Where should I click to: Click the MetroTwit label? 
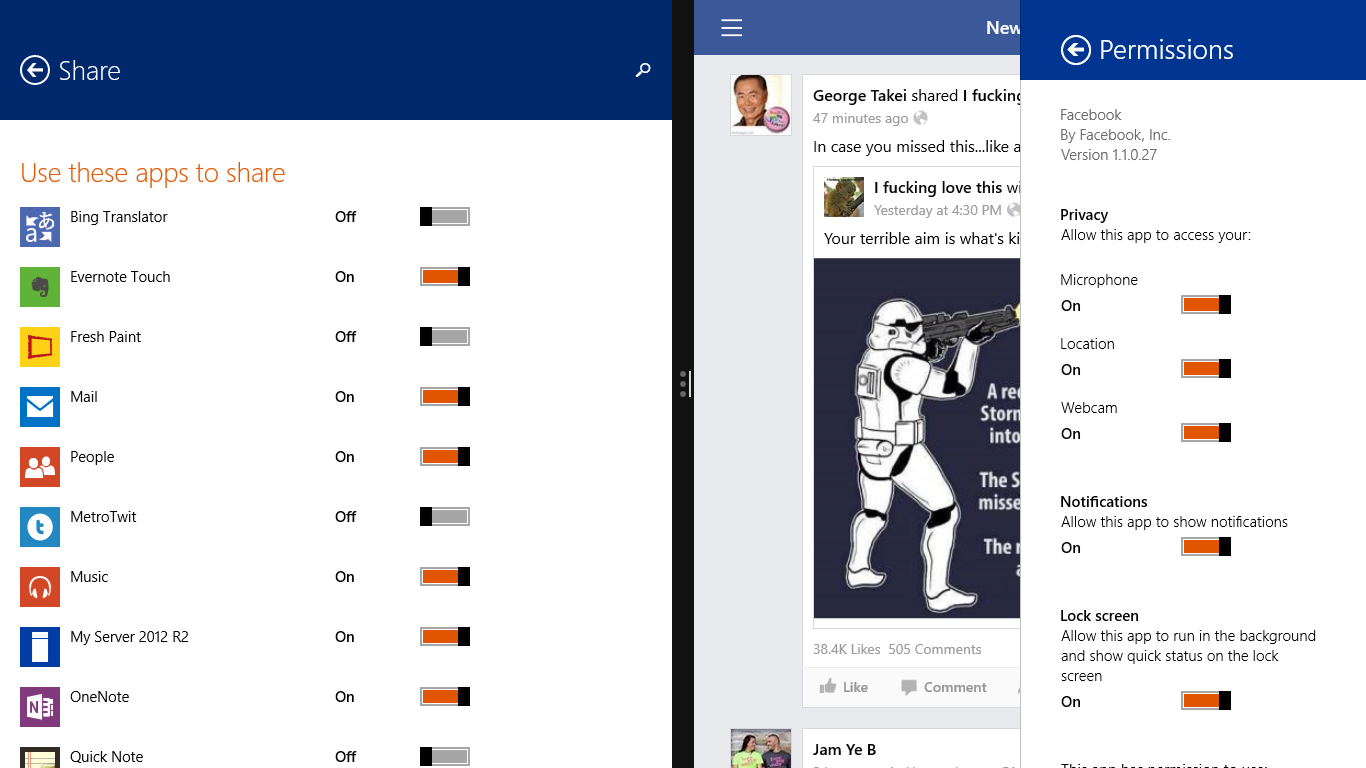point(103,517)
